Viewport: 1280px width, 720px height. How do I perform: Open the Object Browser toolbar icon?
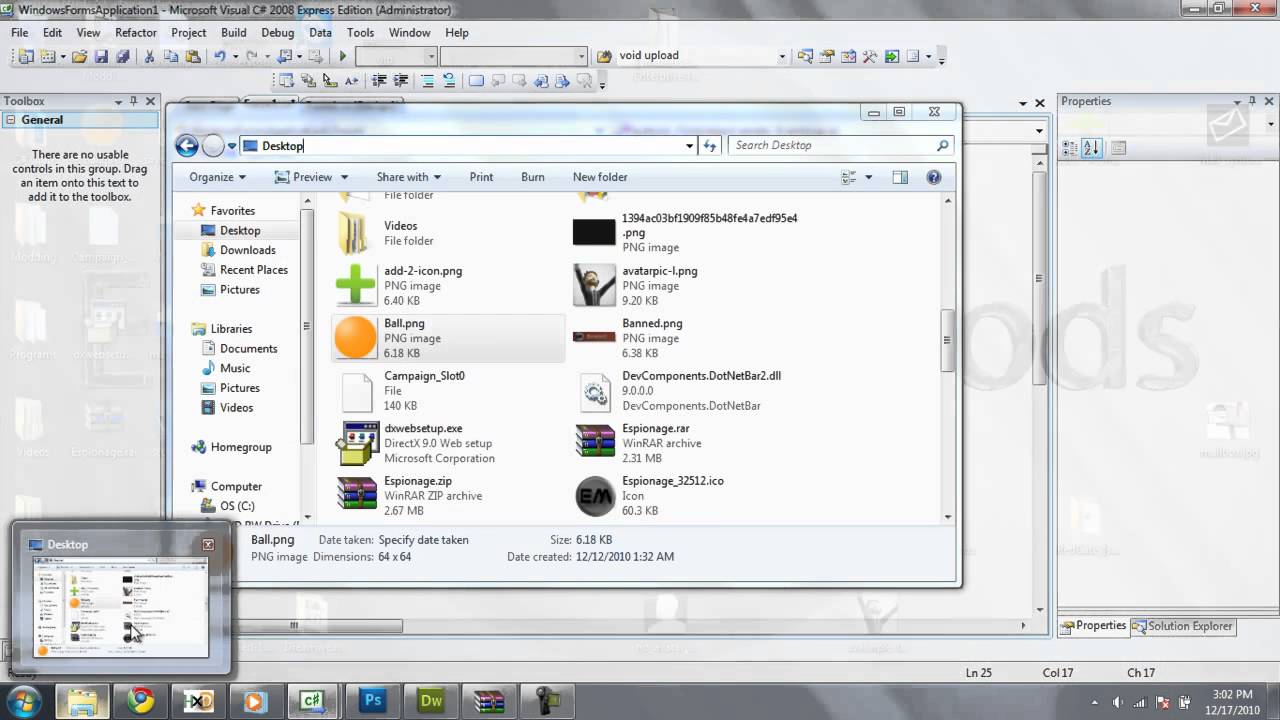coord(848,57)
